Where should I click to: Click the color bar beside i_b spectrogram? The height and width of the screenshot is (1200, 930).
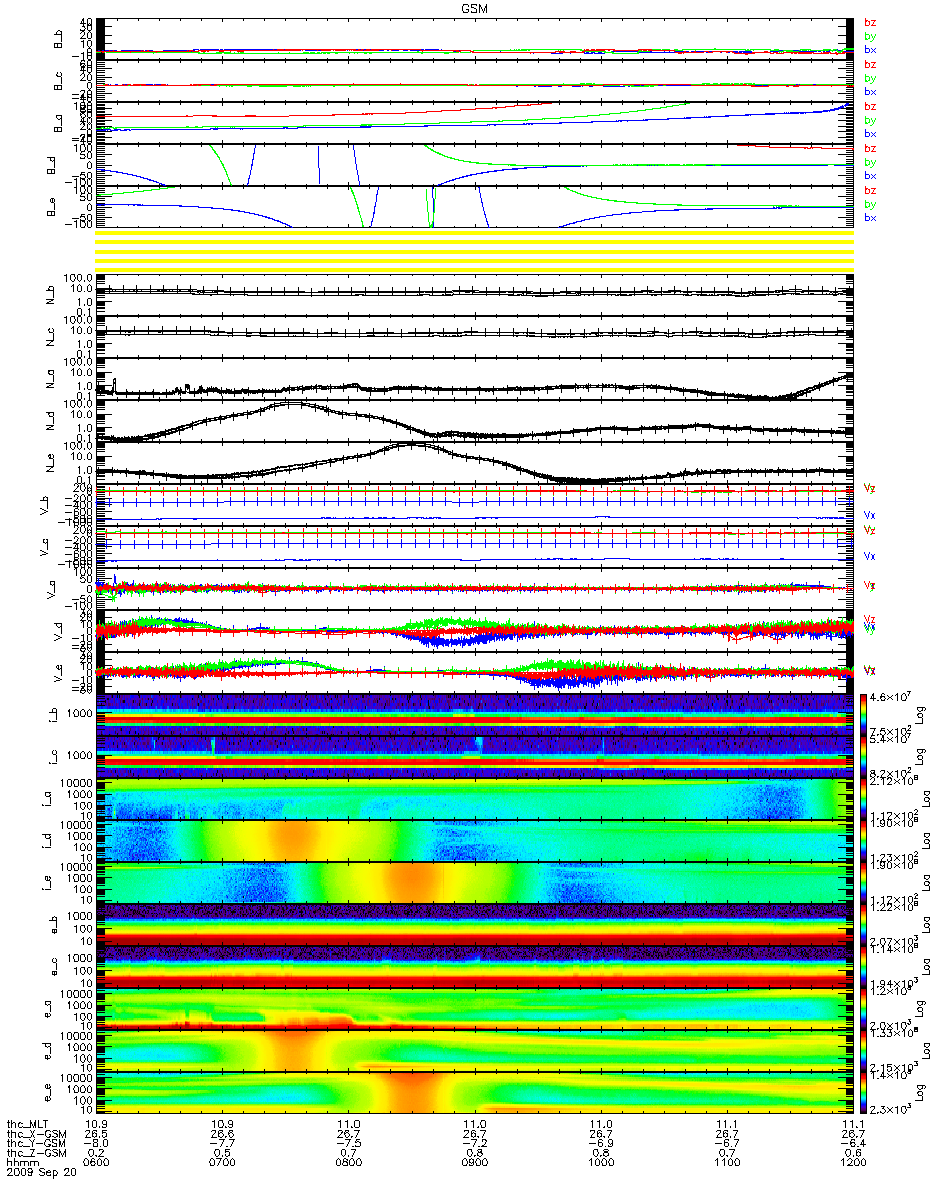[865, 714]
